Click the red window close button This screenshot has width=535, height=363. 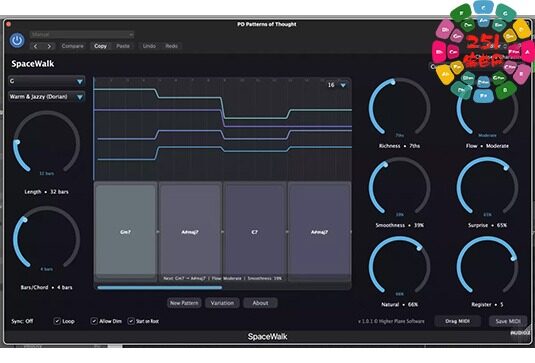pos(9,24)
